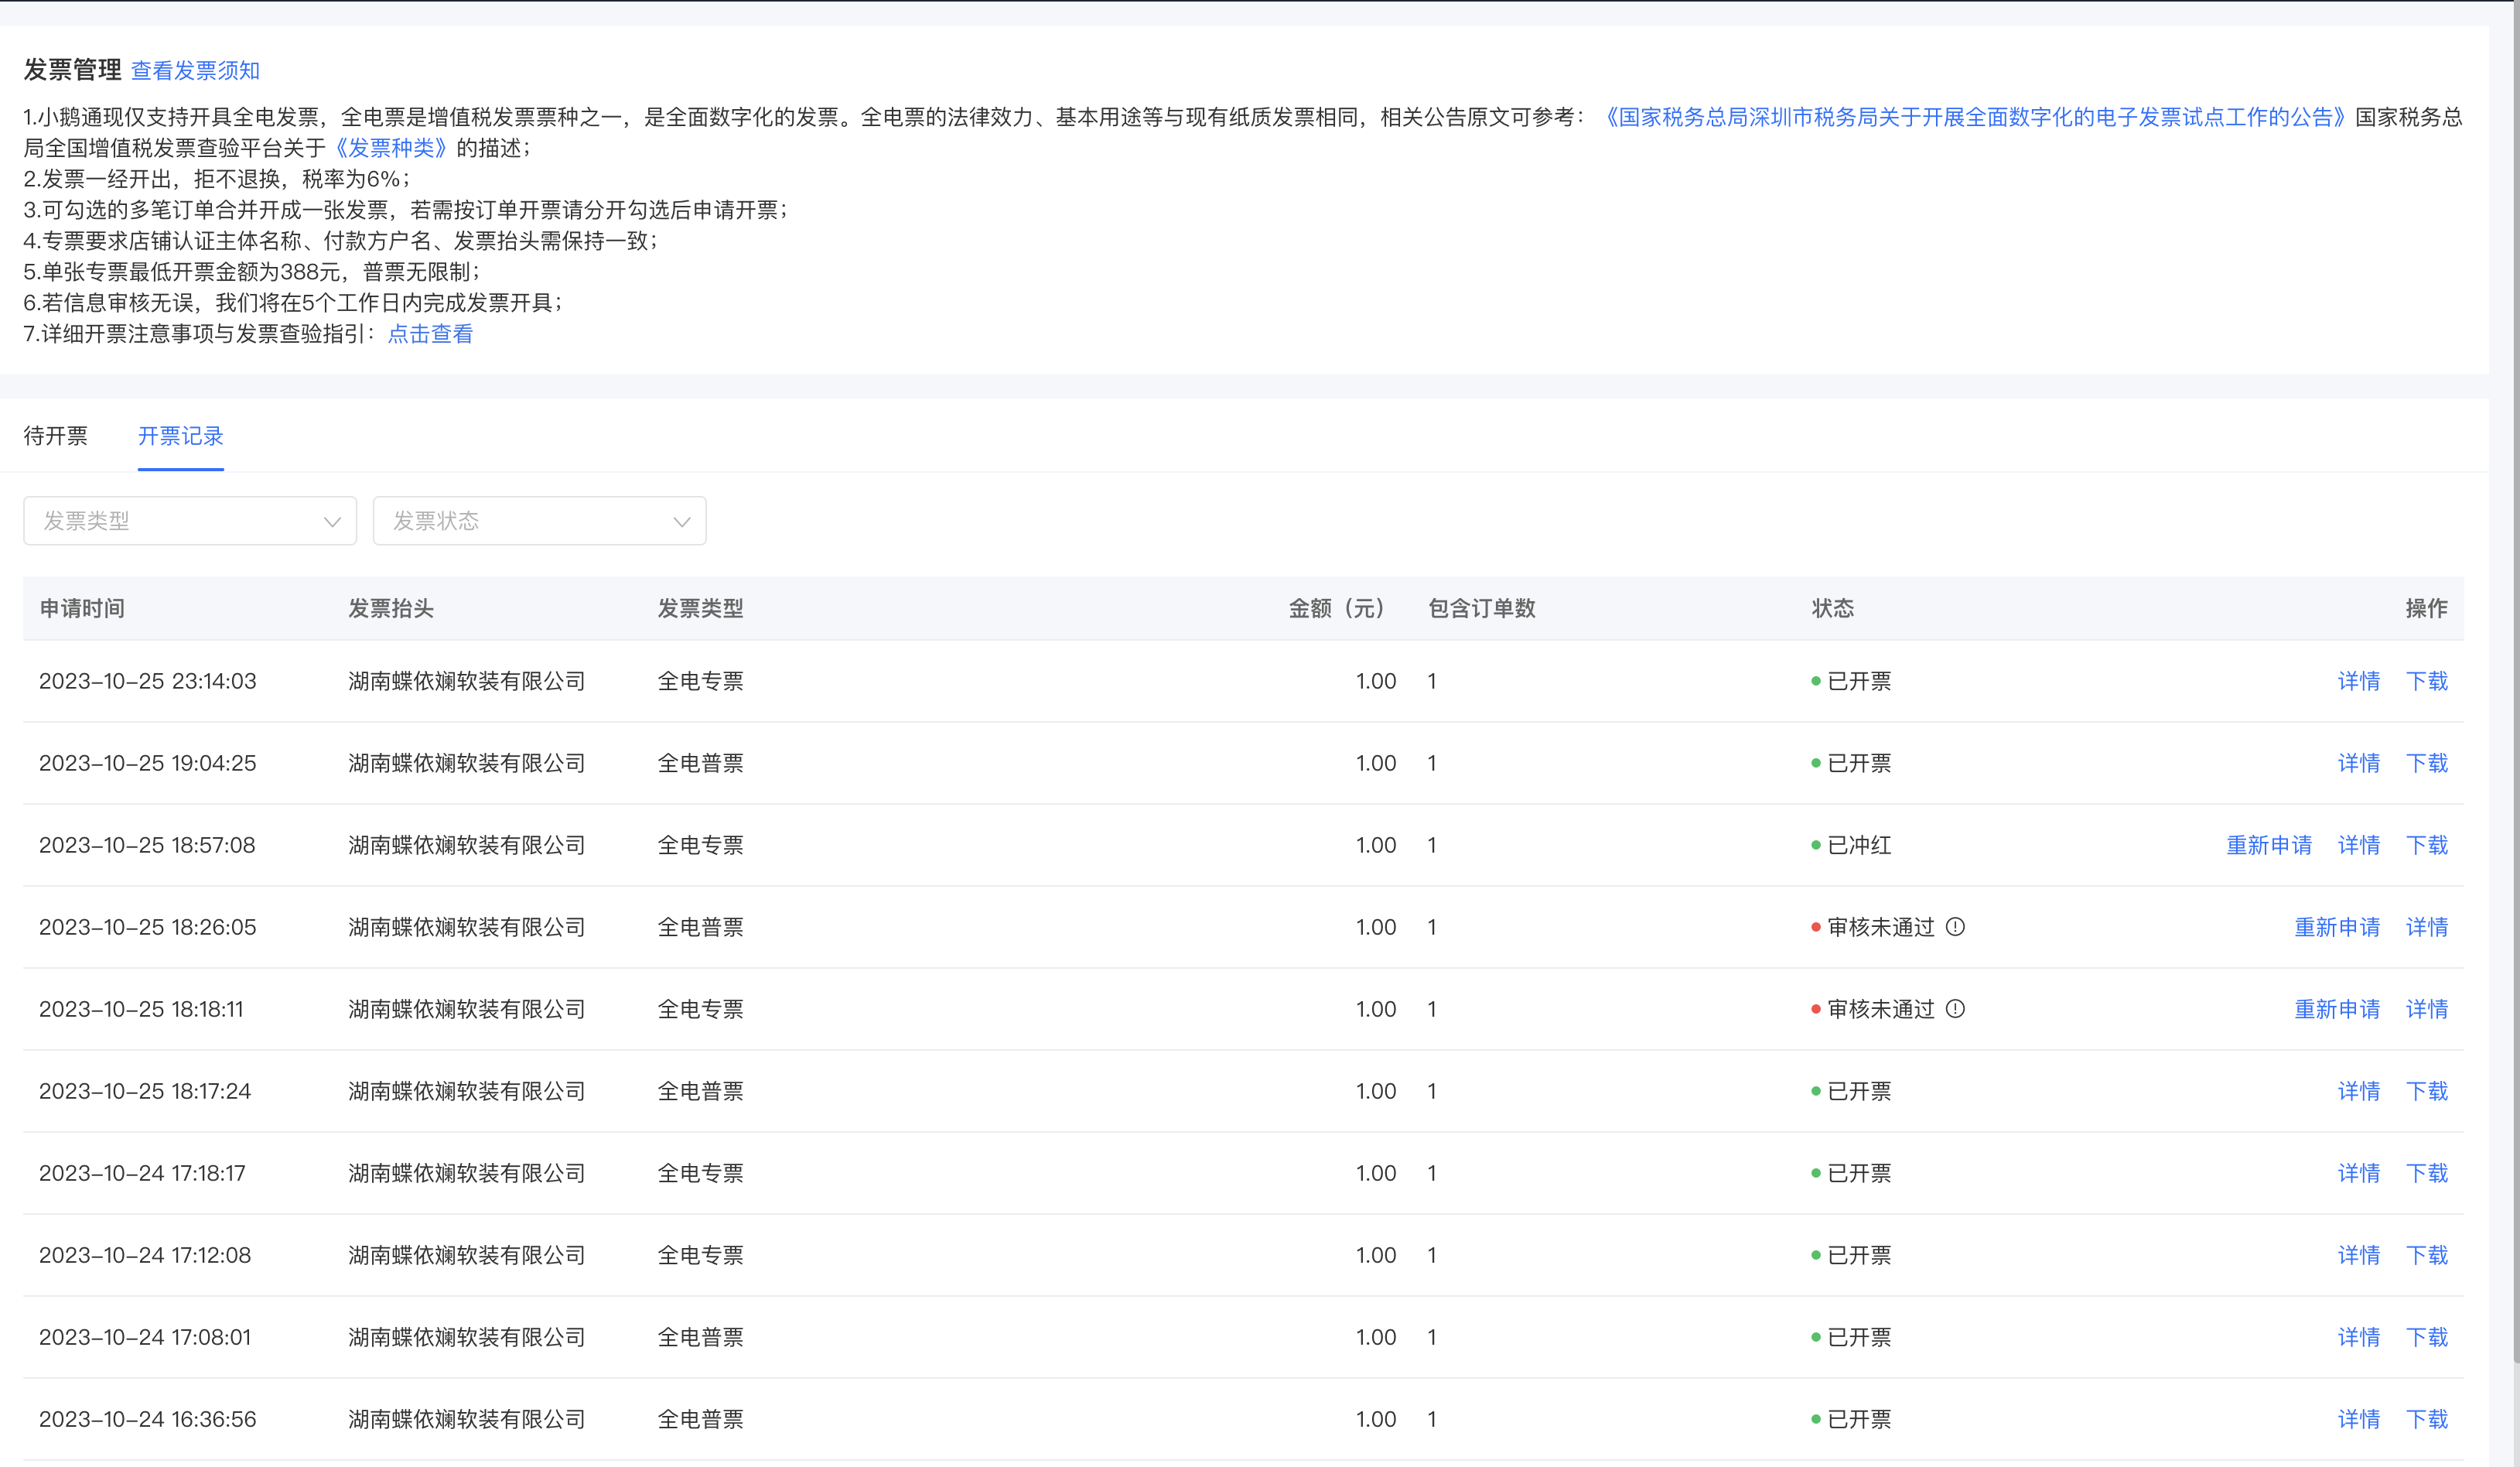View 详情 for the 16:36:56 invoice
The image size is (2520, 1467).
pyautogui.click(x=2359, y=1419)
